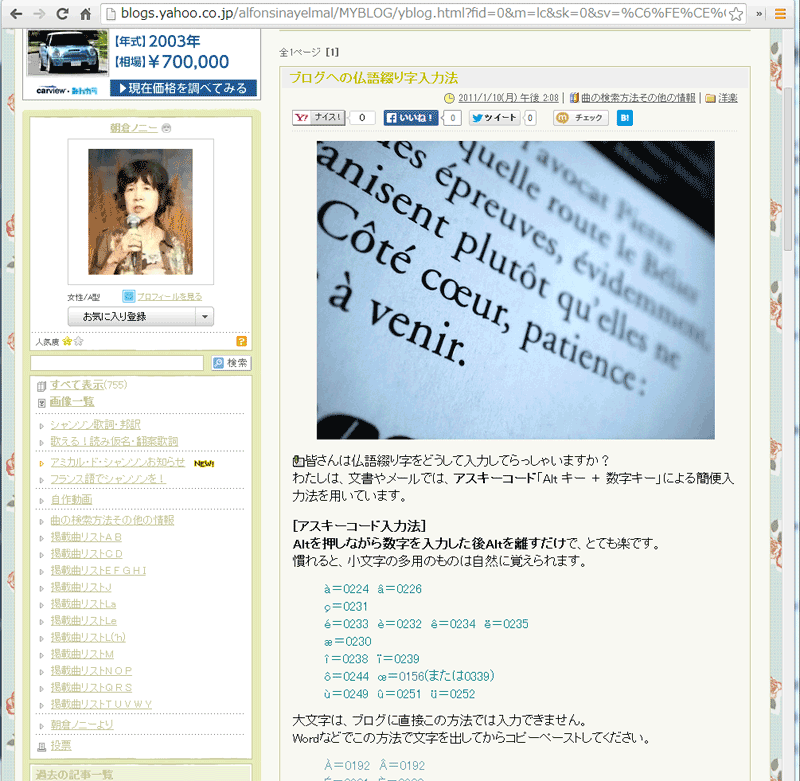The height and width of the screenshot is (781, 800).
Task: Go to the browser home page icon
Action: (x=86, y=14)
